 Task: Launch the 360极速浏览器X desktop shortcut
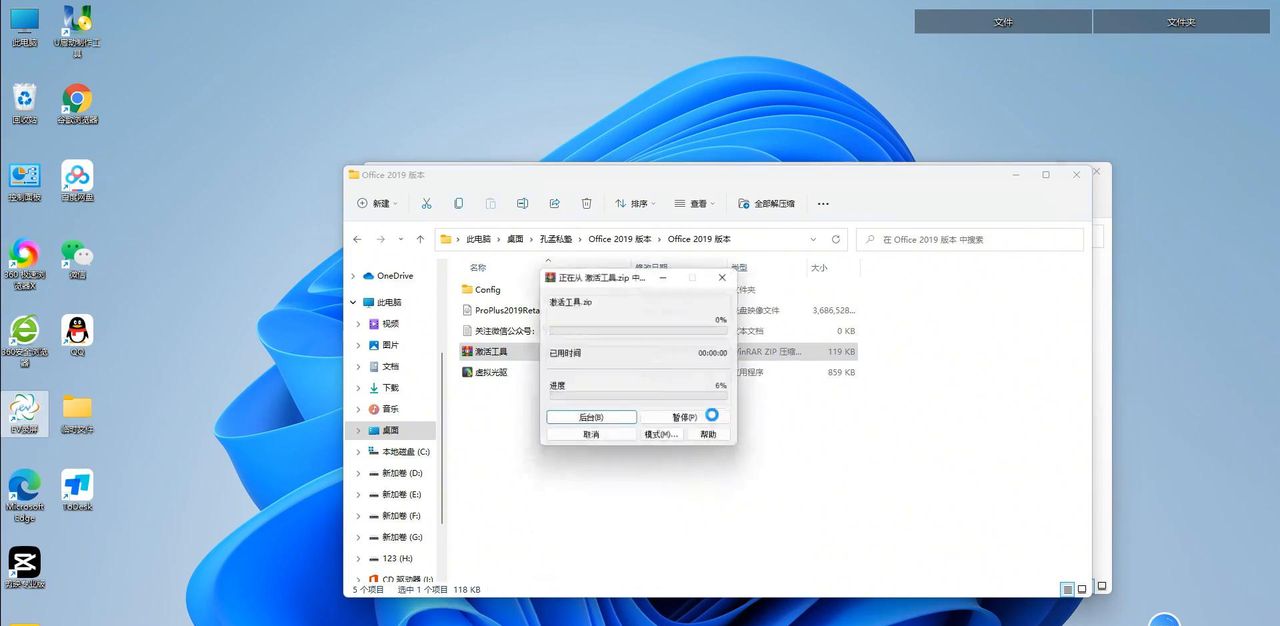pyautogui.click(x=24, y=264)
